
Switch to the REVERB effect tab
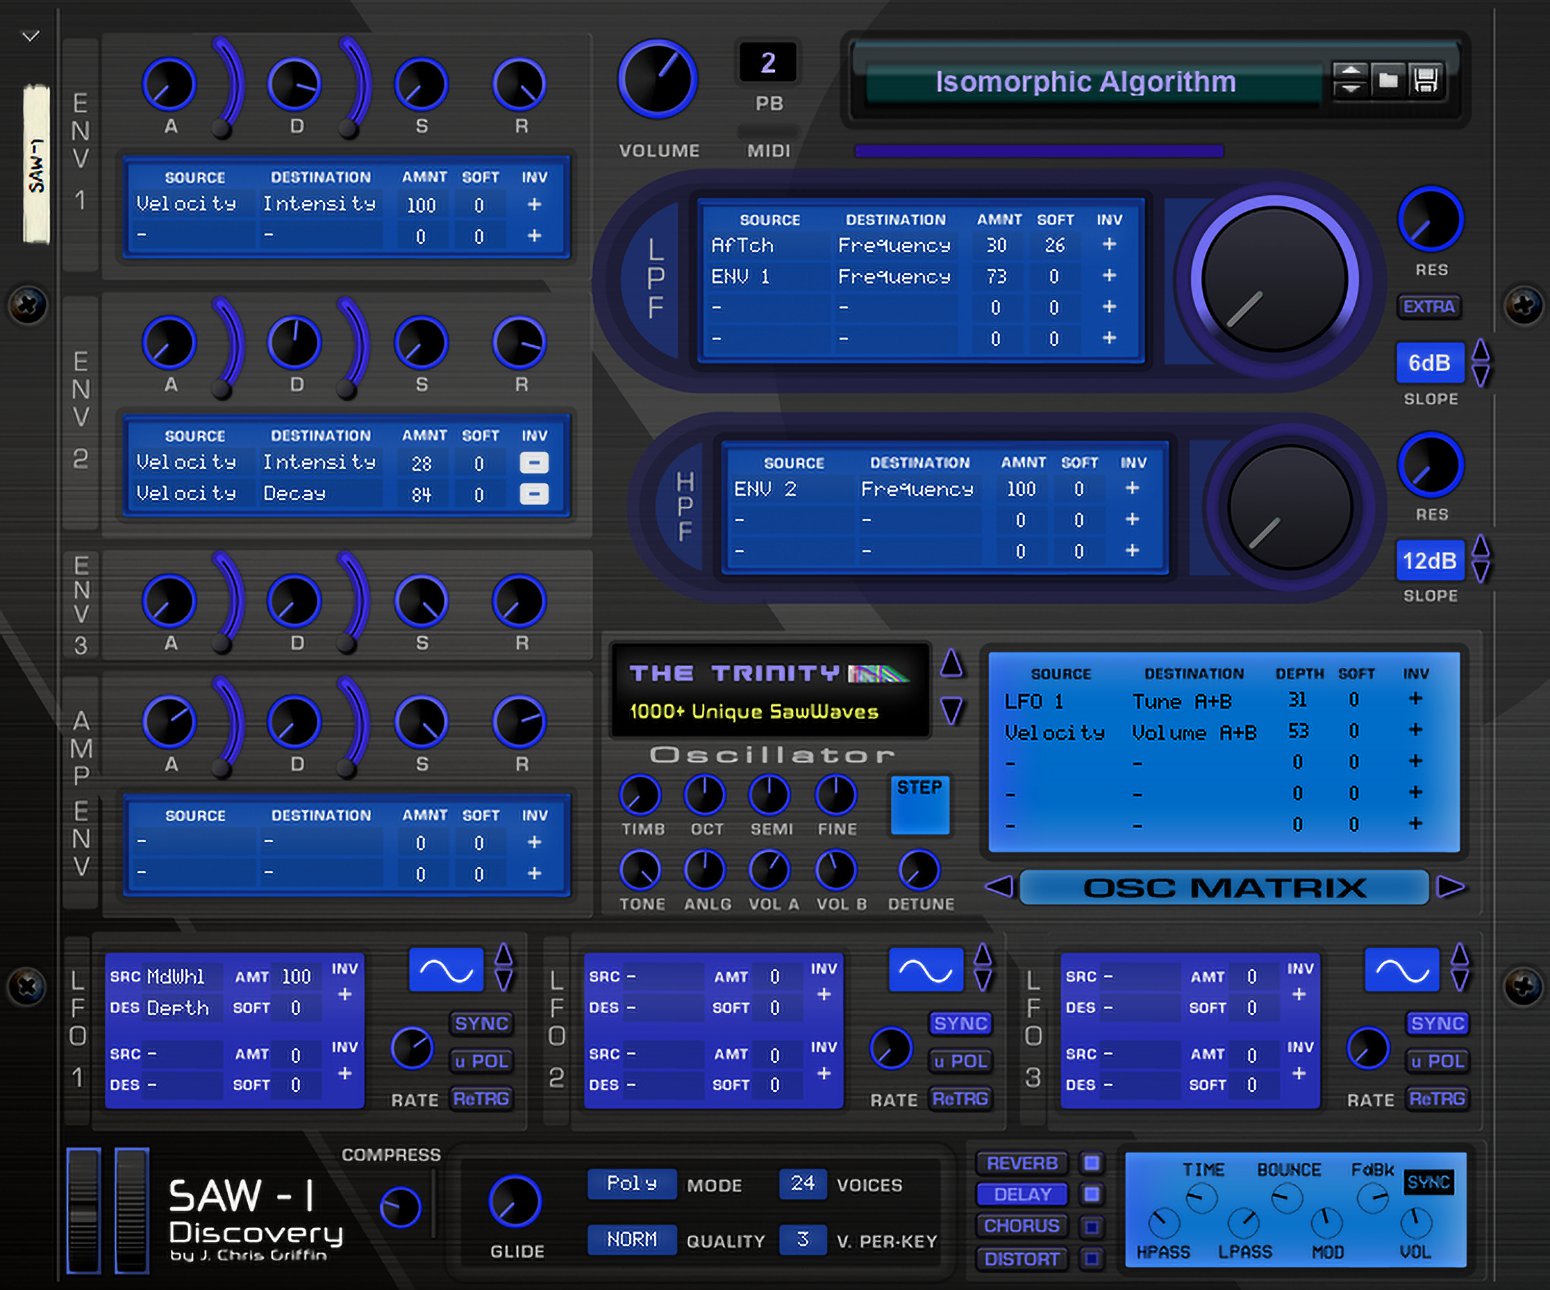1021,1163
